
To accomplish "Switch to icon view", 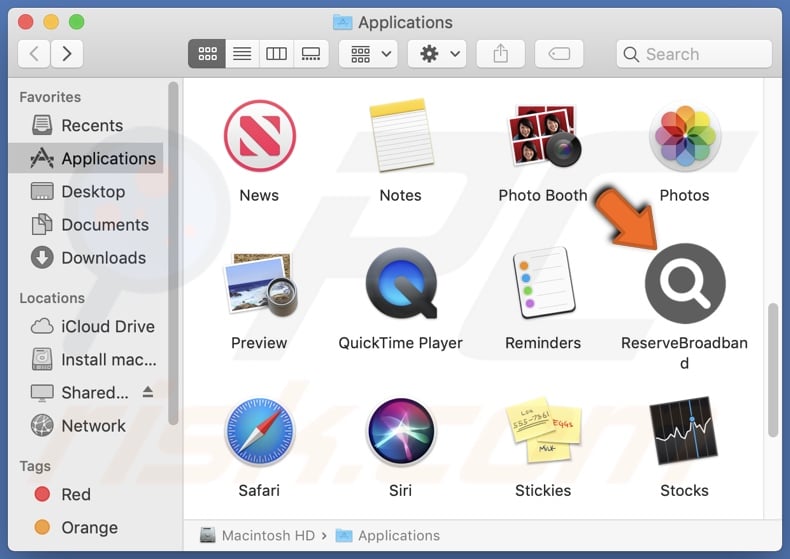I will [x=207, y=53].
